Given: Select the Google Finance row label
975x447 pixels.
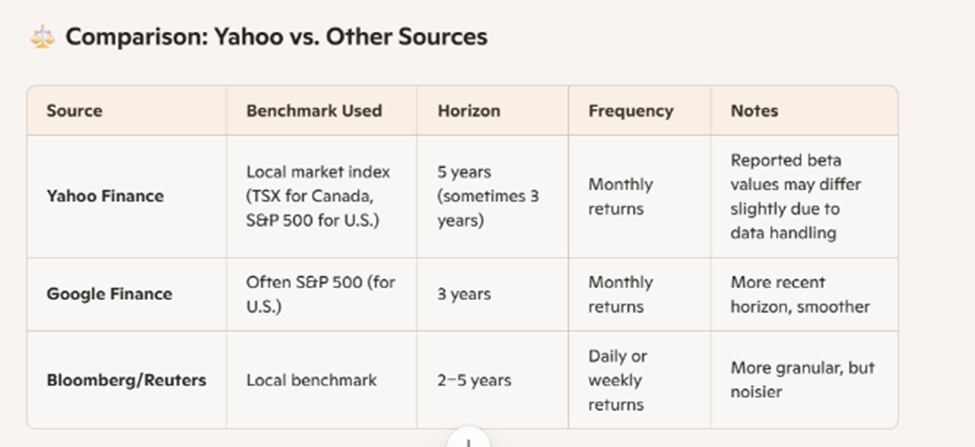Looking at the screenshot, I should pos(109,294).
